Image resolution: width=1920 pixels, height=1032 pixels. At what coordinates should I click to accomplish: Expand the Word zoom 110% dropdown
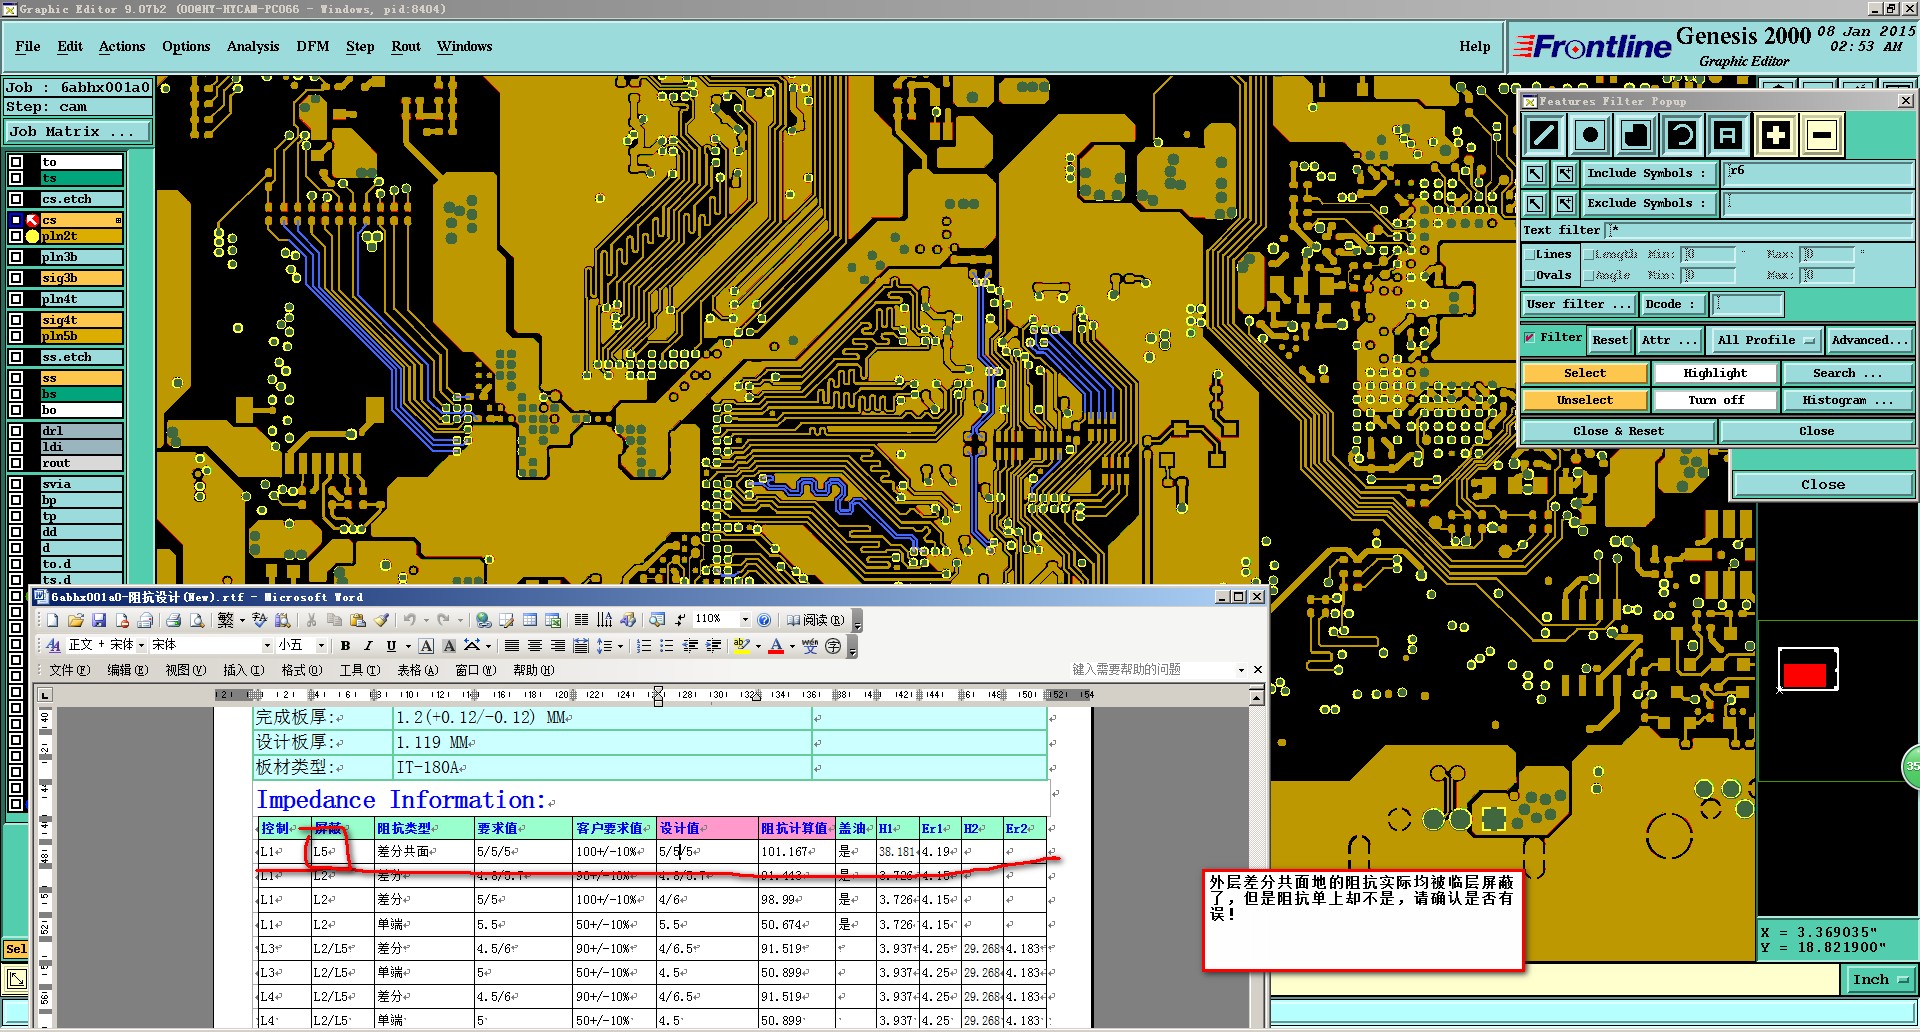click(x=744, y=620)
